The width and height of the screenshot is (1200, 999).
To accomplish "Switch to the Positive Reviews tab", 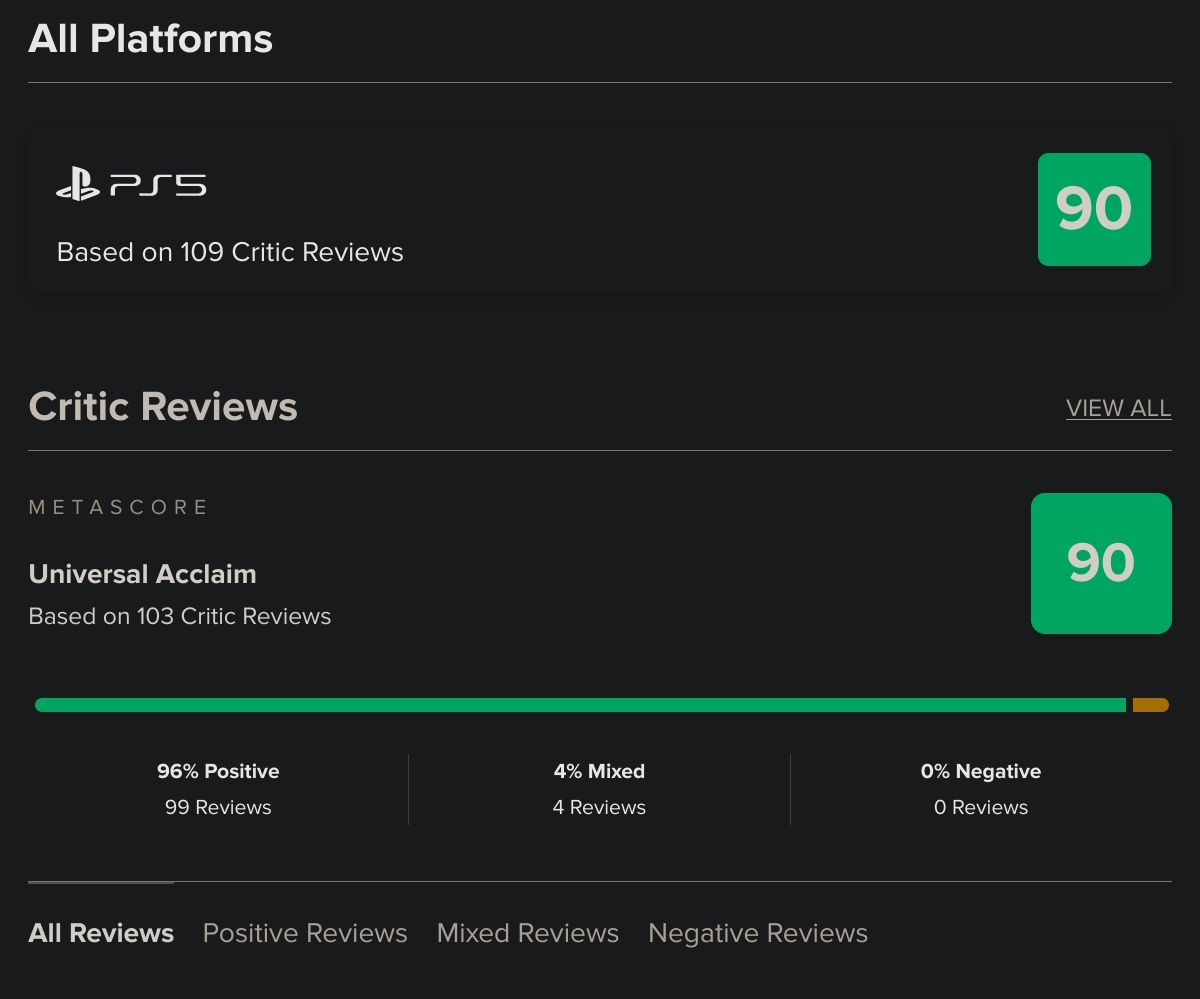I will pos(305,933).
